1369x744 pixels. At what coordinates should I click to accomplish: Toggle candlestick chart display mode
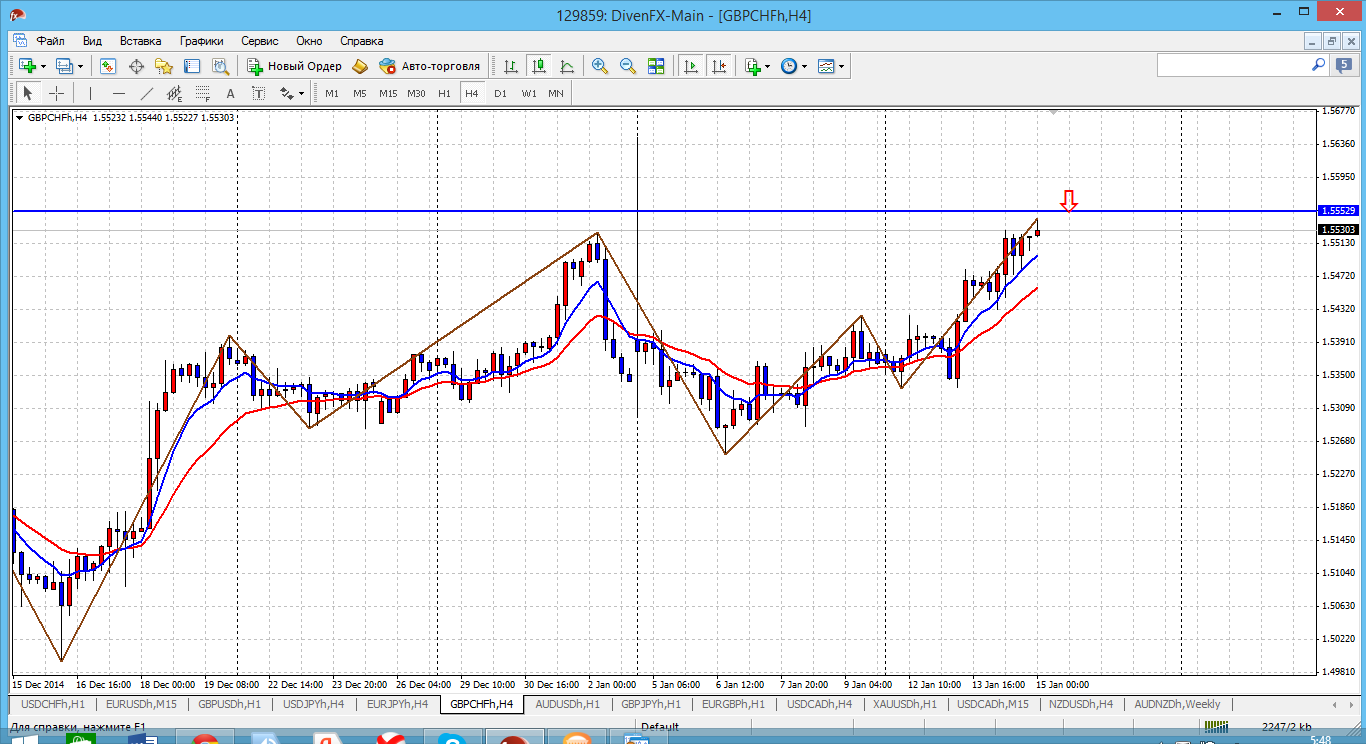coord(539,66)
